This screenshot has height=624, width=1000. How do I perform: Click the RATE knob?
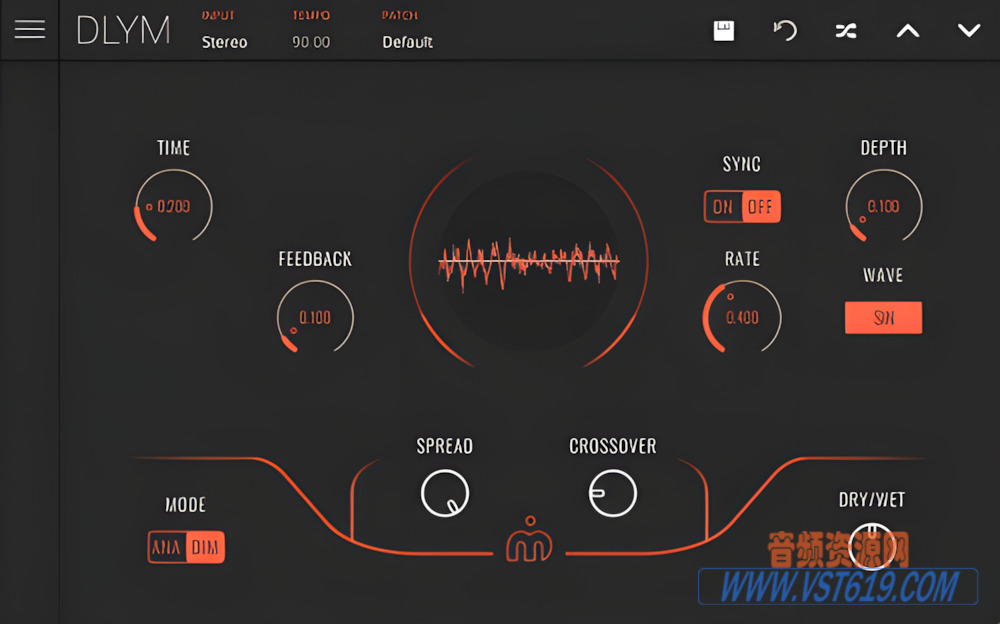741,317
